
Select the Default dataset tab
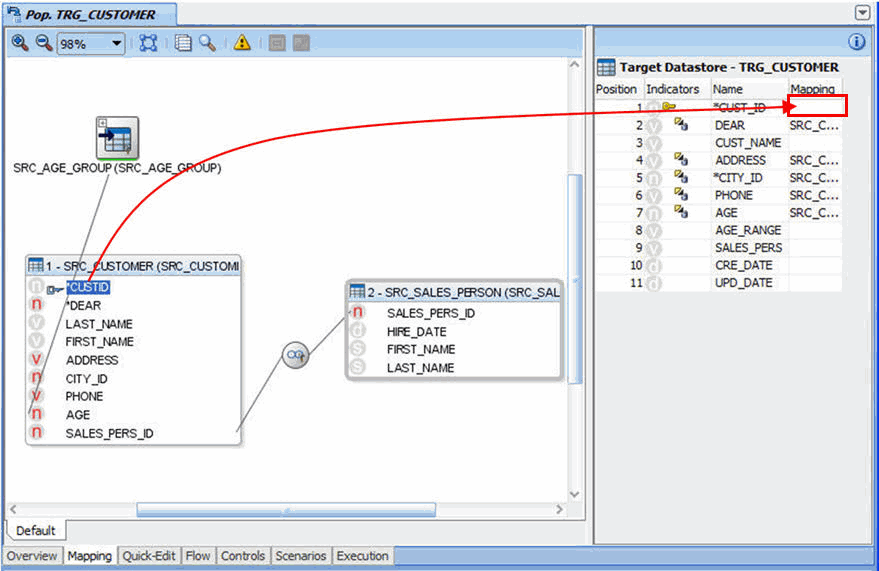point(36,530)
